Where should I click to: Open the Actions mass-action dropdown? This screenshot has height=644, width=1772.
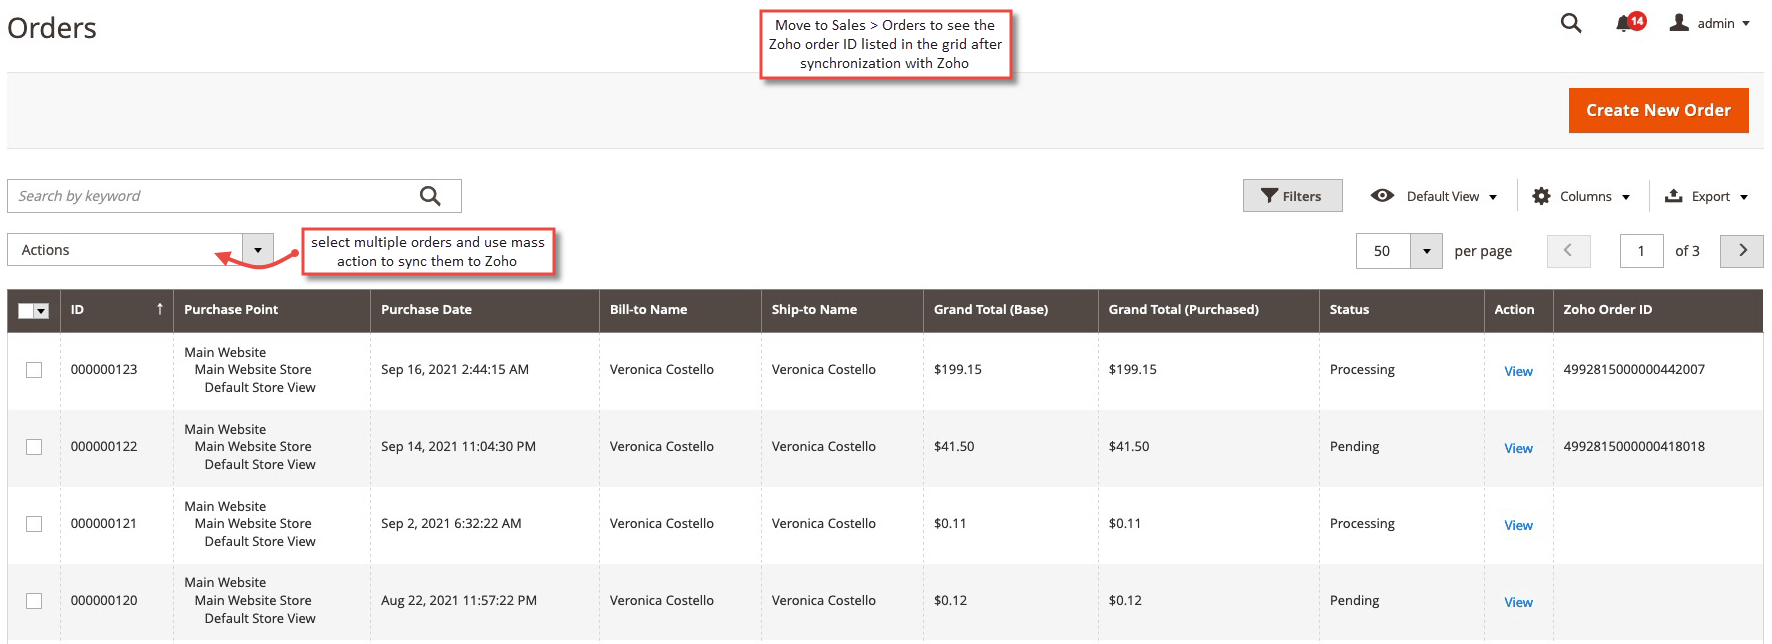click(141, 250)
